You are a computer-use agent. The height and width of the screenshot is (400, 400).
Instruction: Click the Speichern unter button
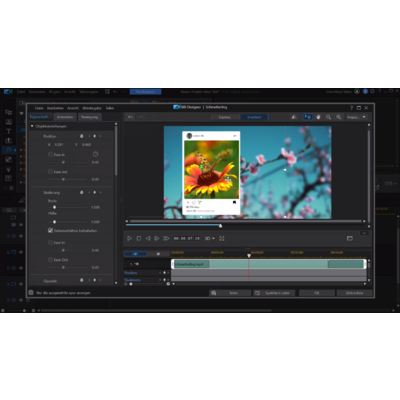pos(274,293)
